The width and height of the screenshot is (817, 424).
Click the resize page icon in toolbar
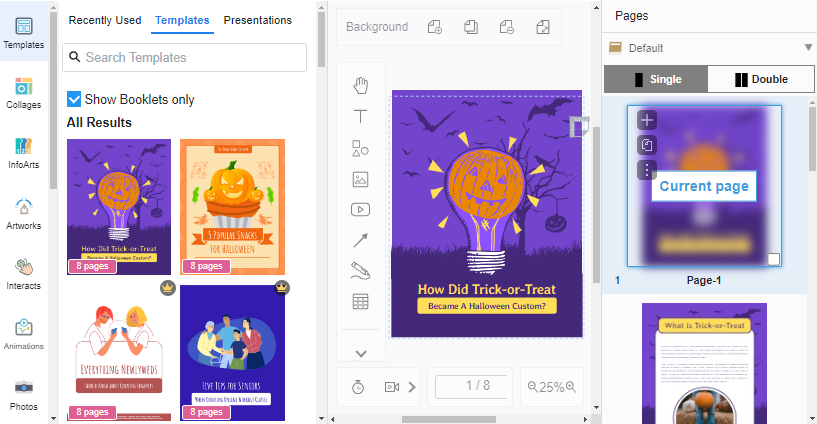click(543, 27)
